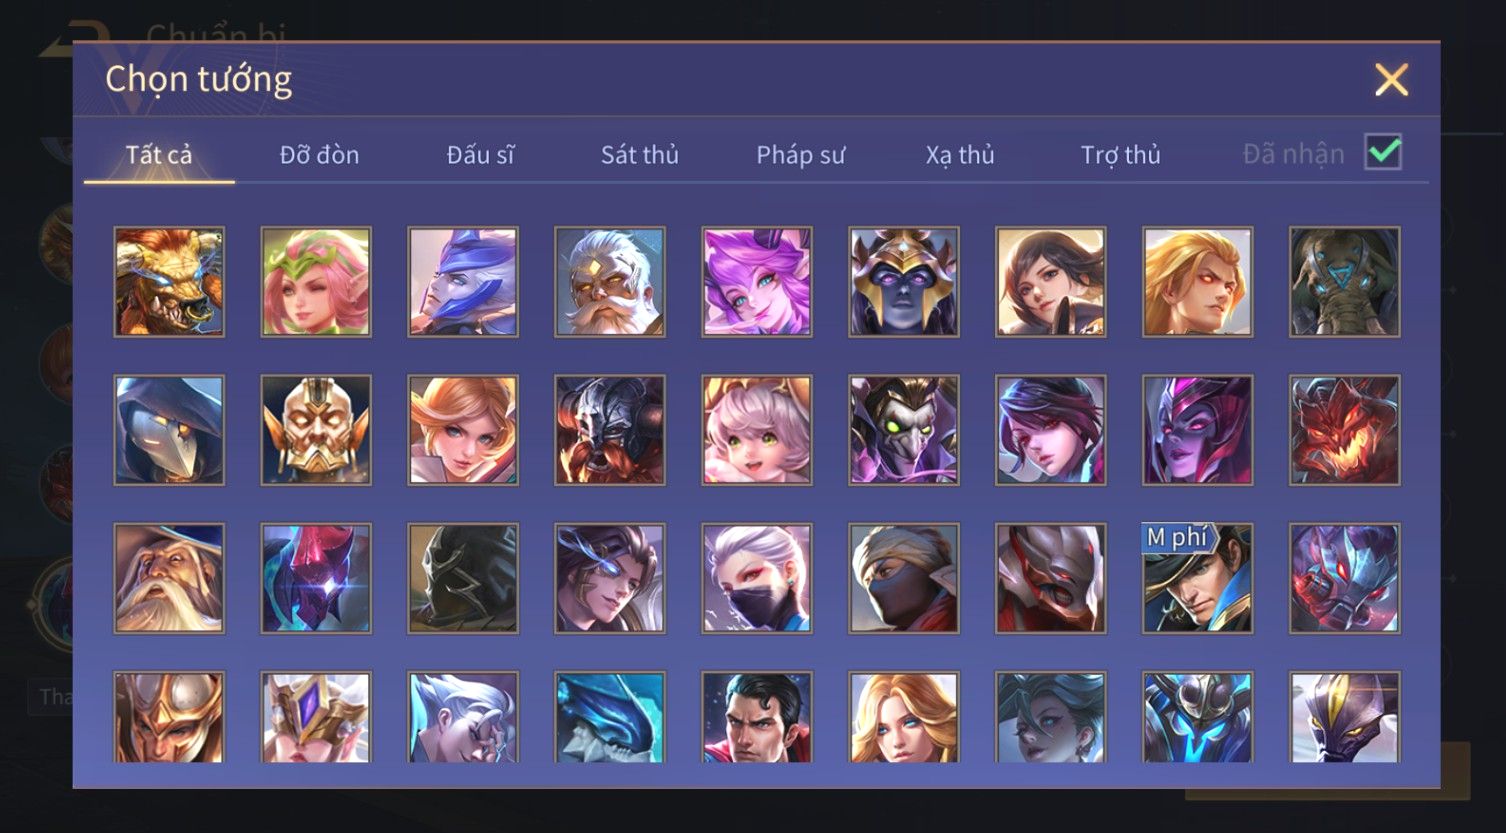This screenshot has height=833, width=1506.
Task: Open the Đấu sĩ tab
Action: pos(480,155)
